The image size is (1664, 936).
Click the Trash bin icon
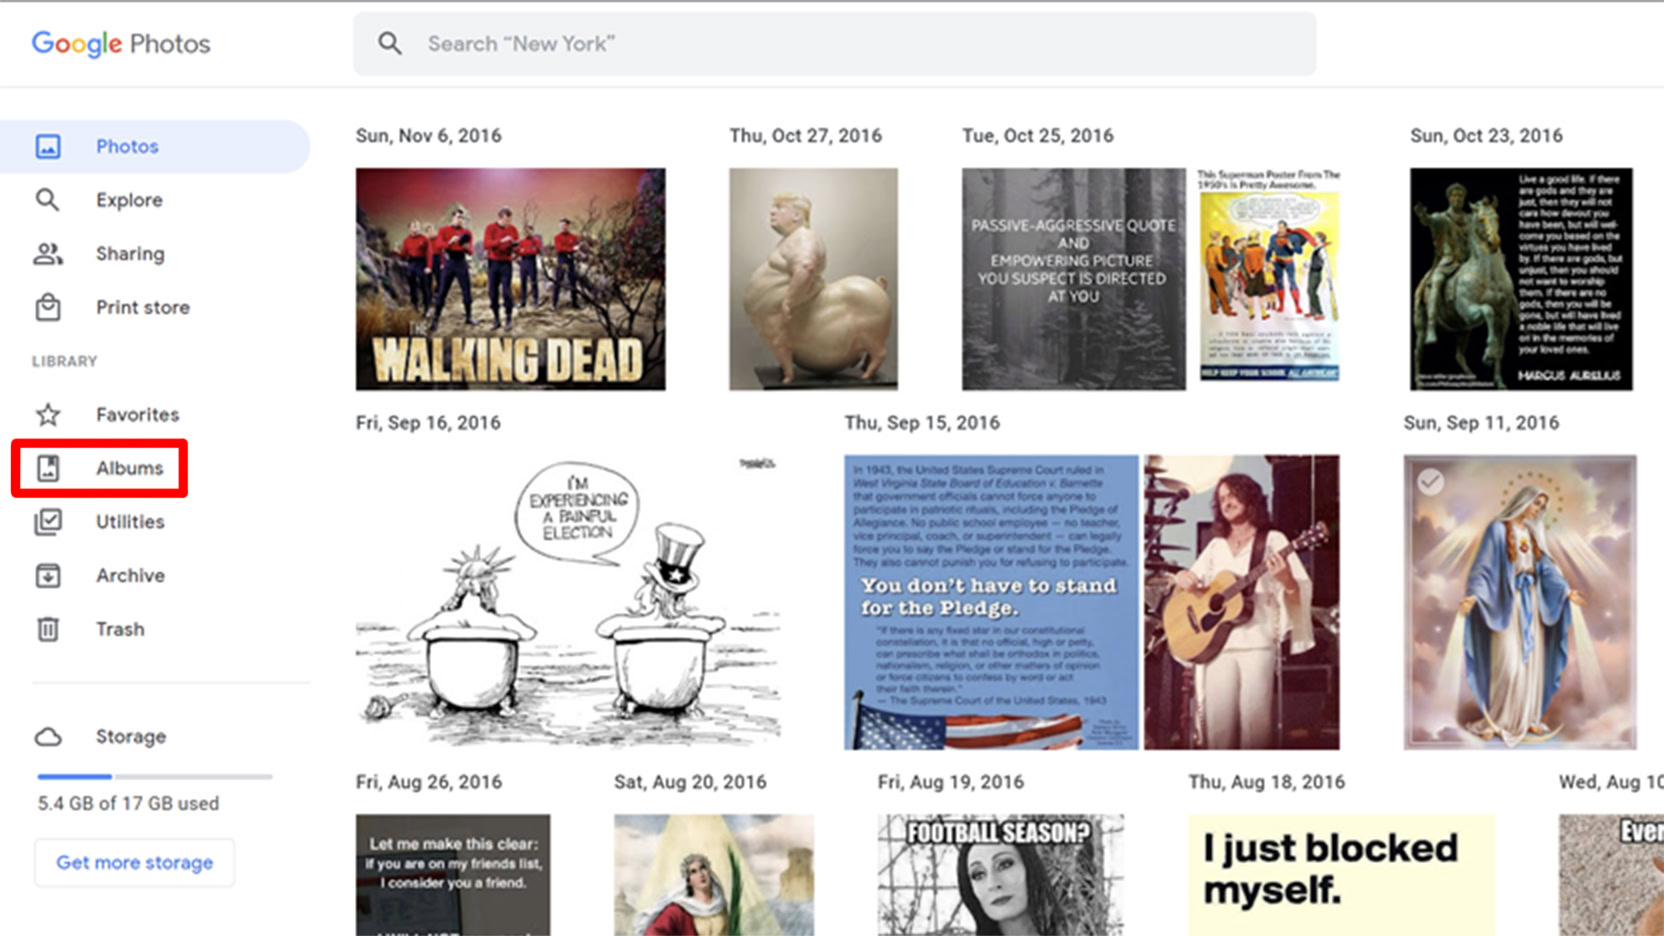point(47,629)
